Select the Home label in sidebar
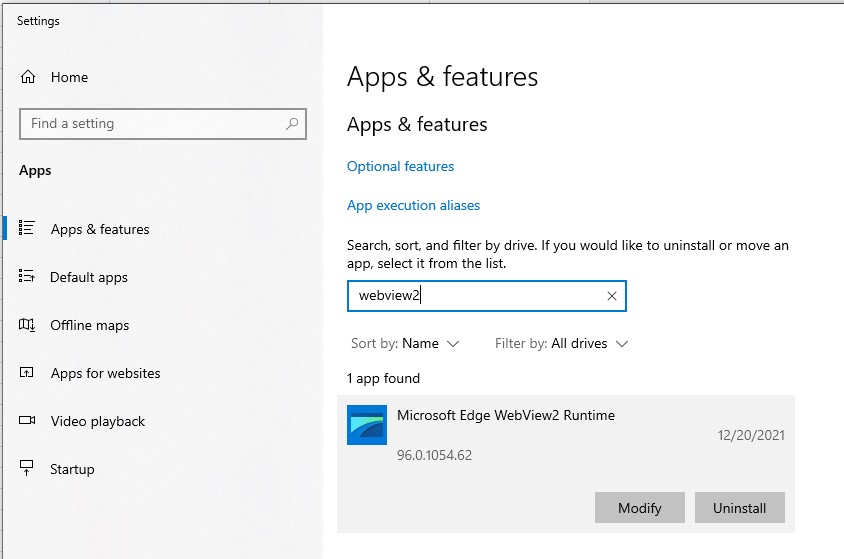 69,77
